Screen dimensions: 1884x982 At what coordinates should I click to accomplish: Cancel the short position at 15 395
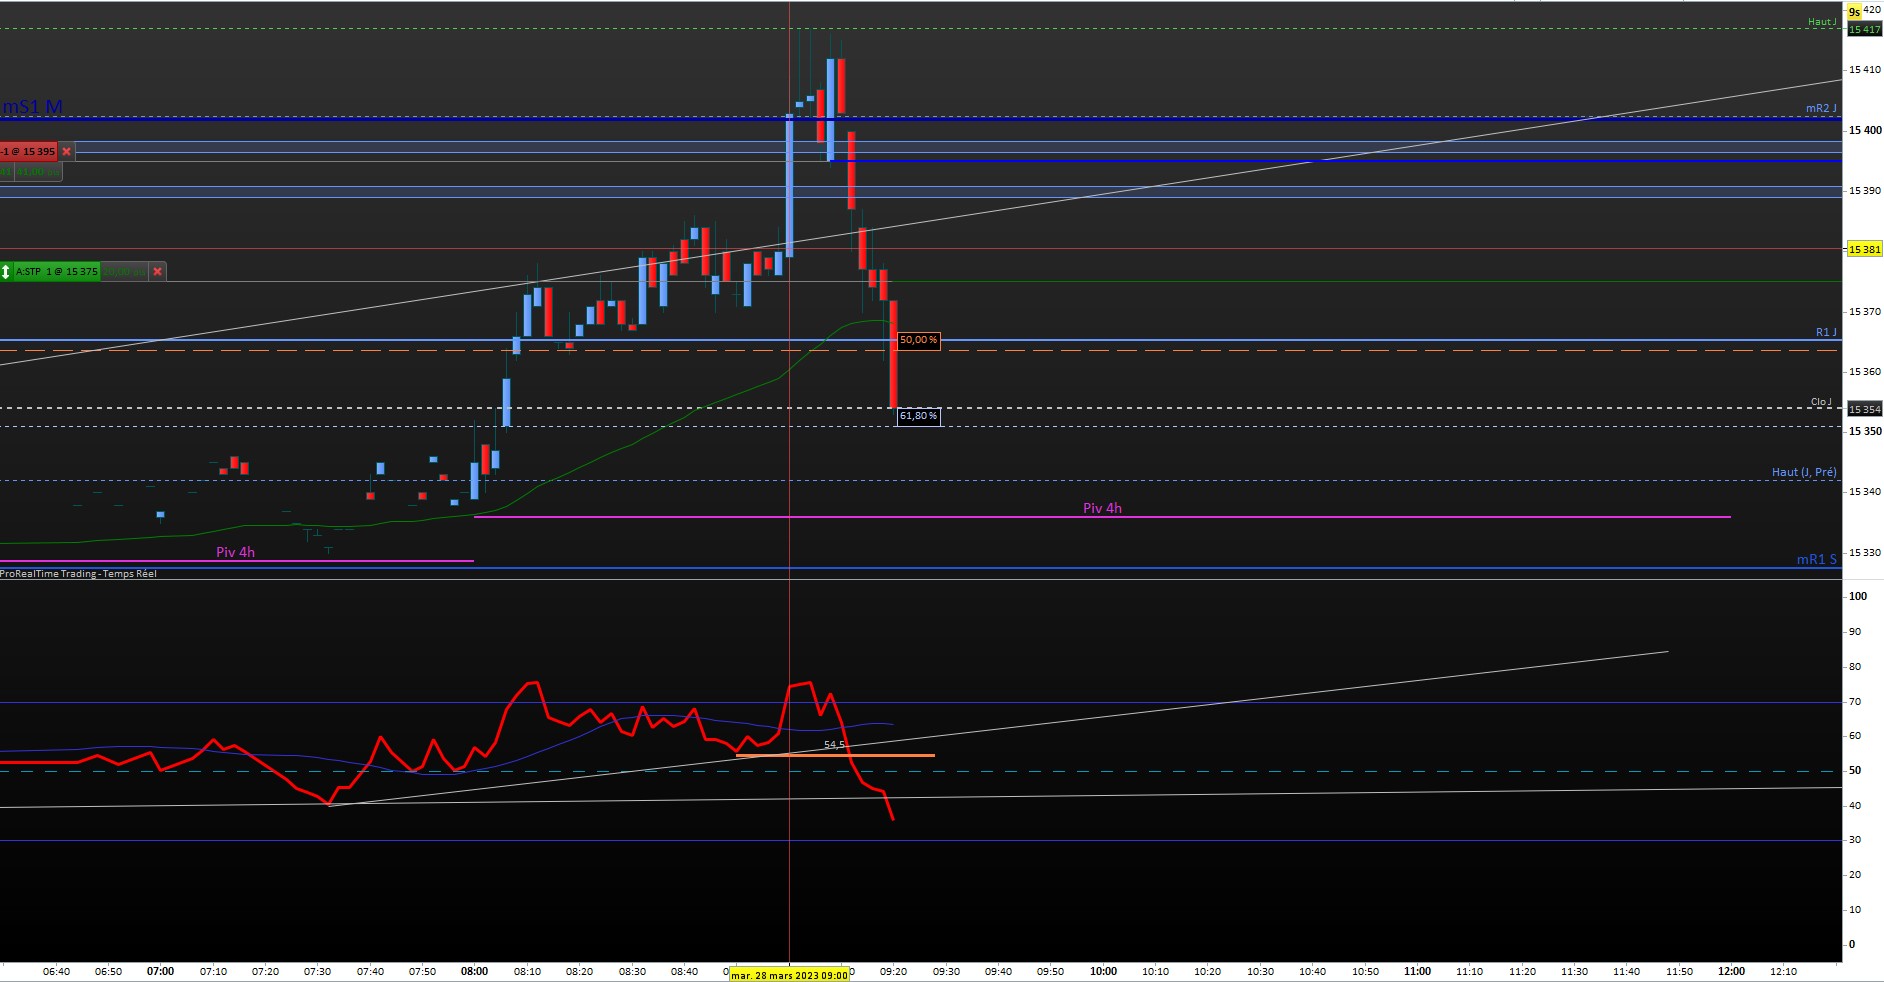[x=67, y=152]
